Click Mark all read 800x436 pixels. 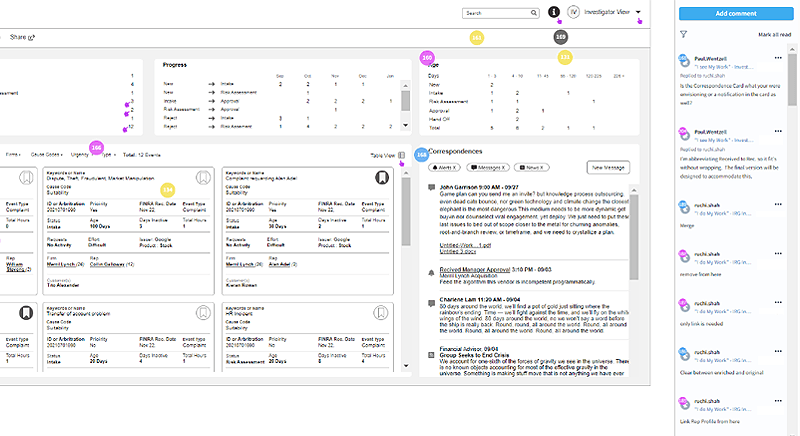774,35
